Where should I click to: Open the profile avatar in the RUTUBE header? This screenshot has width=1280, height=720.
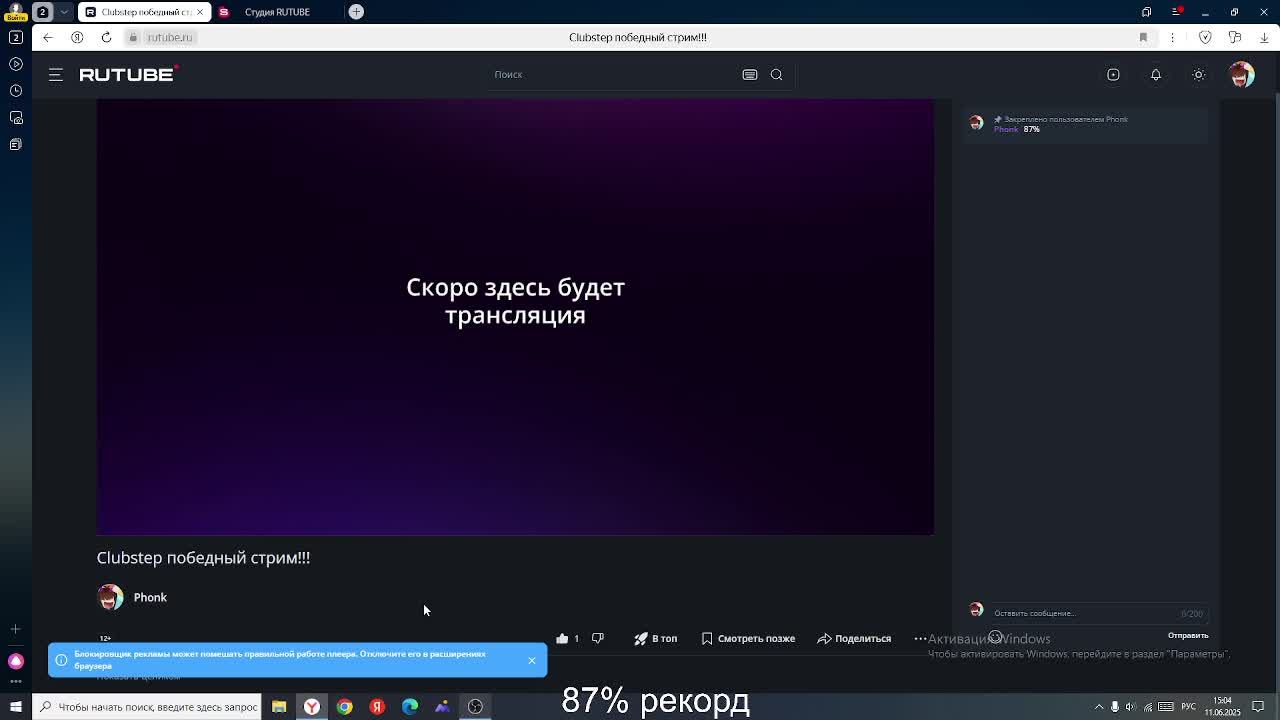(1242, 74)
